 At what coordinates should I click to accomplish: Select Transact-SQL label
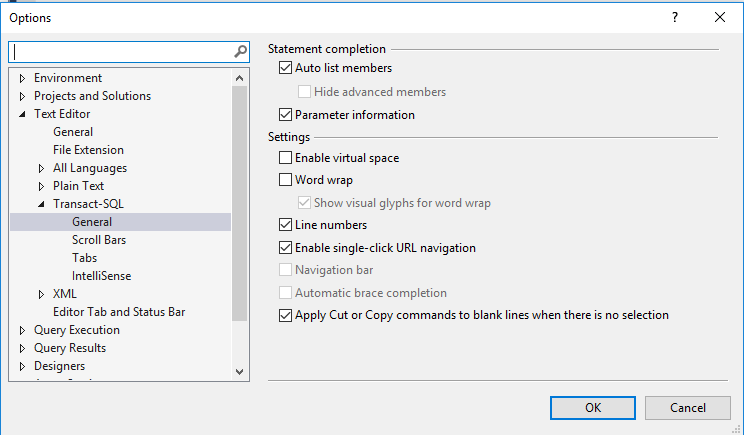(88, 204)
